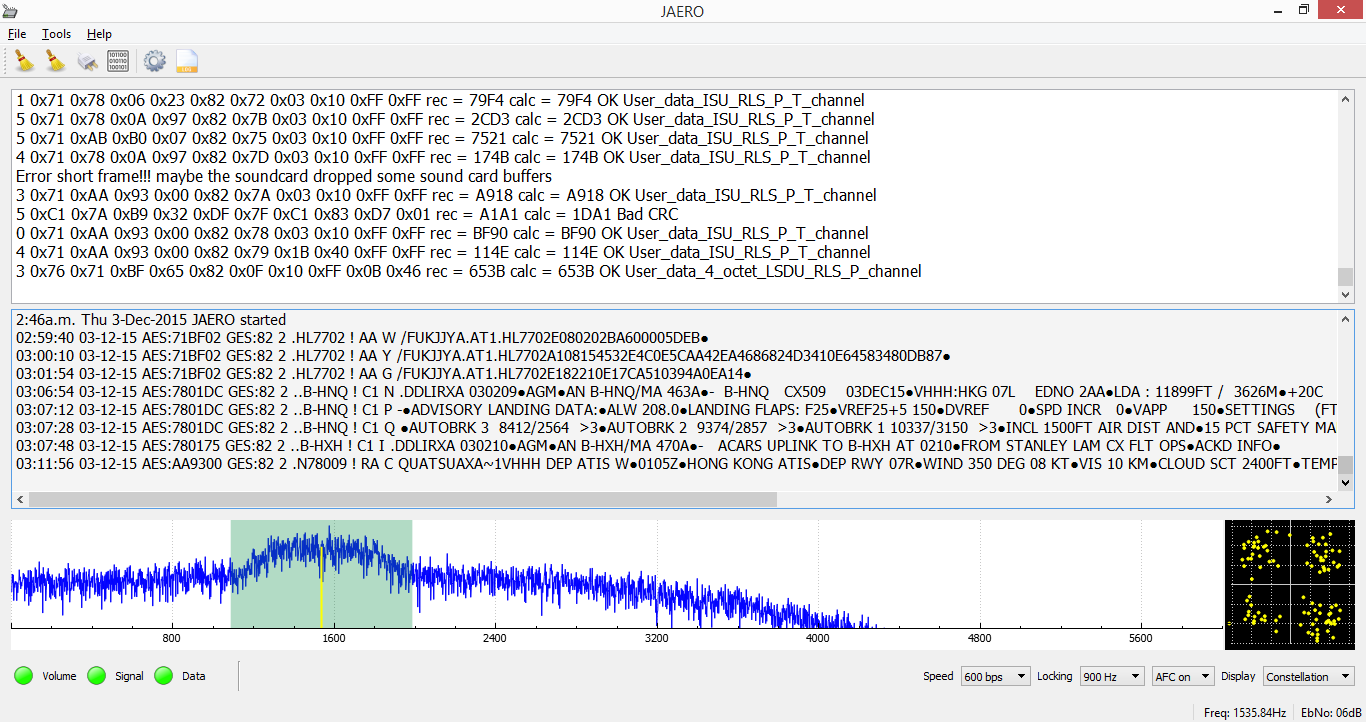Click the 3200 label on spectrum axis
The width and height of the screenshot is (1366, 722).
(x=657, y=638)
